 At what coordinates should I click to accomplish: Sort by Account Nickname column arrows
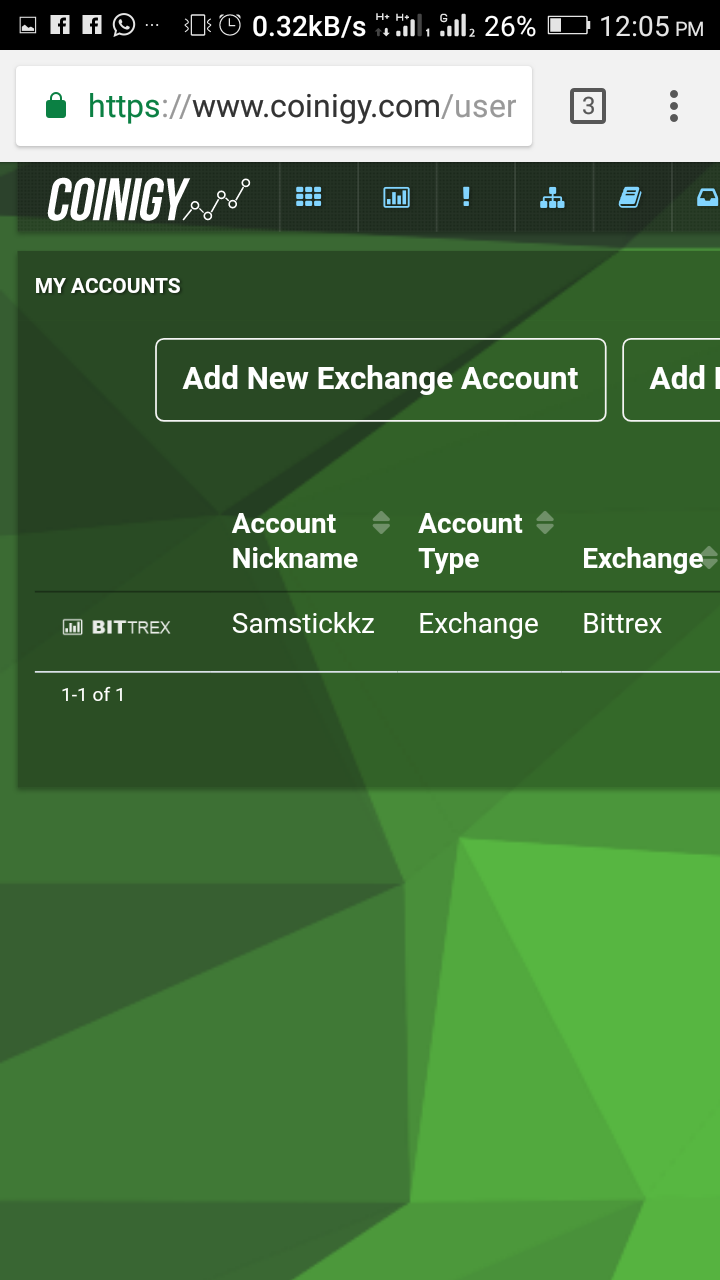pos(381,522)
